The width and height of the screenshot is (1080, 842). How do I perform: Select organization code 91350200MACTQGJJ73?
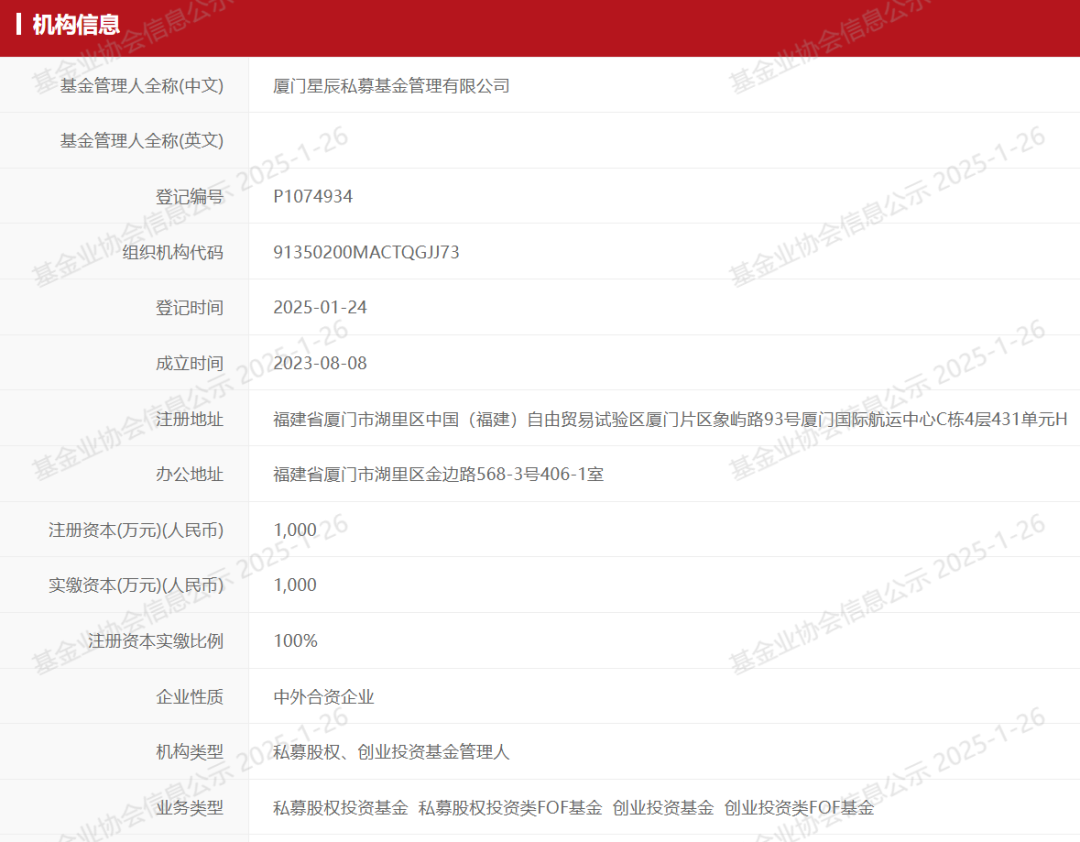point(366,252)
